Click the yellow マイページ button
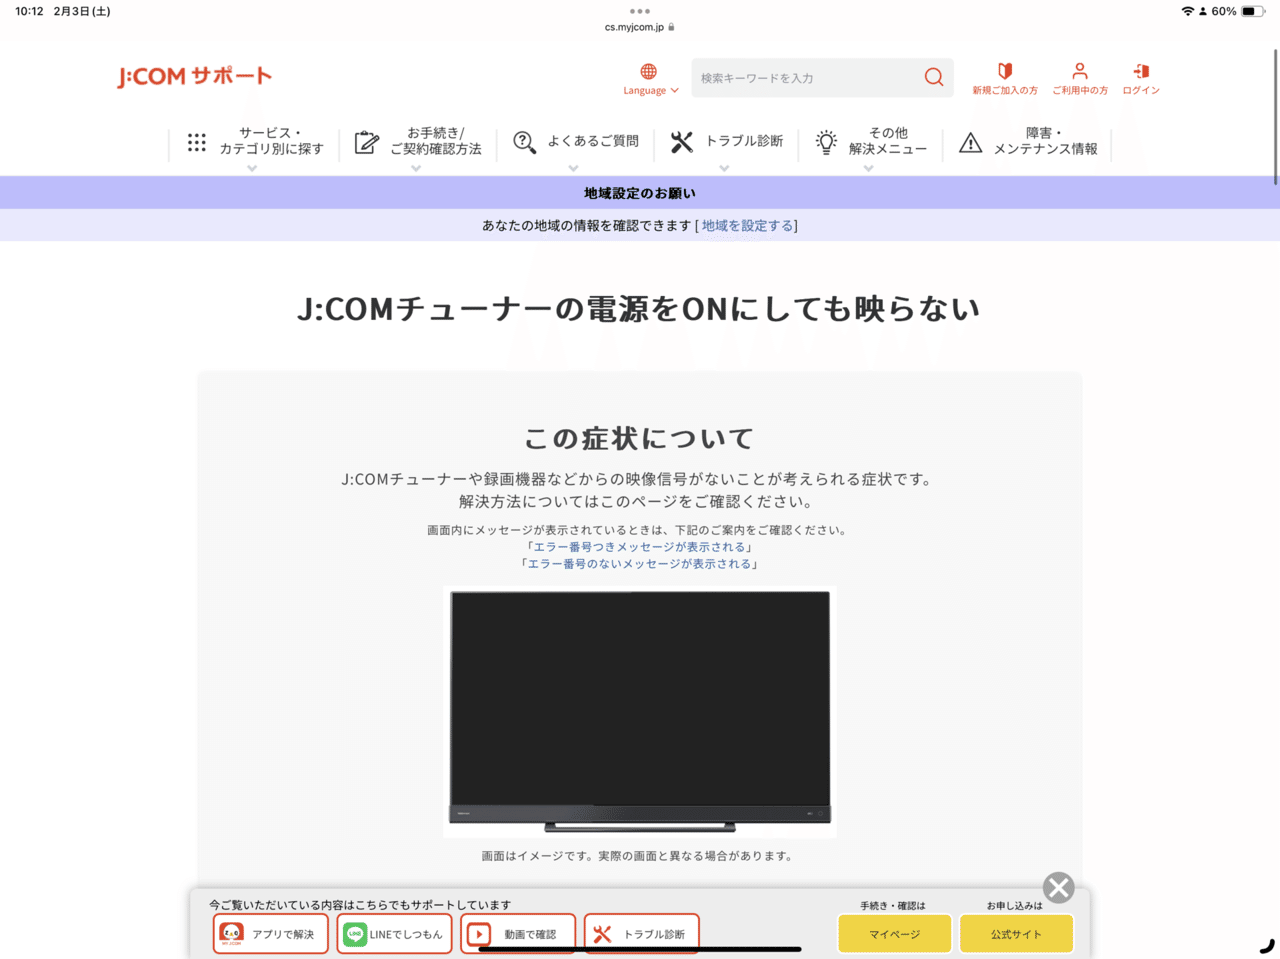1280x959 pixels. (895, 934)
